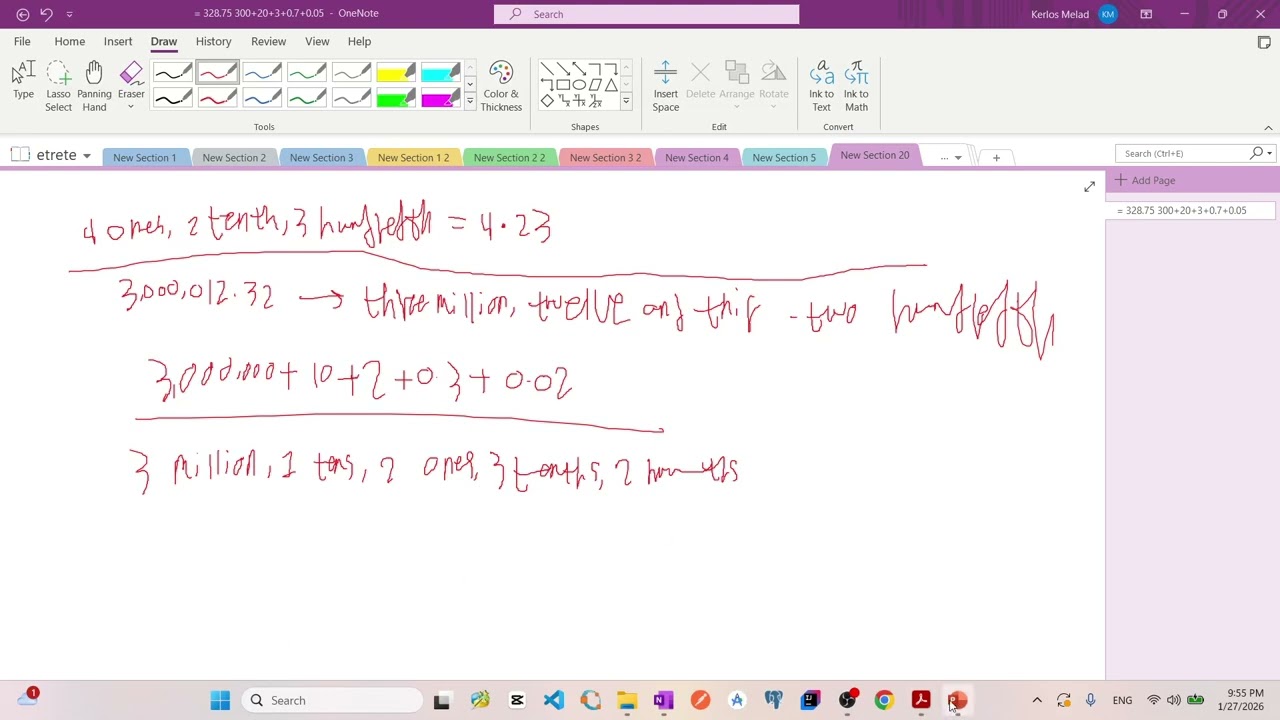1280x720 pixels.
Task: Convert handwriting with Ink to Text
Action: coord(821,85)
